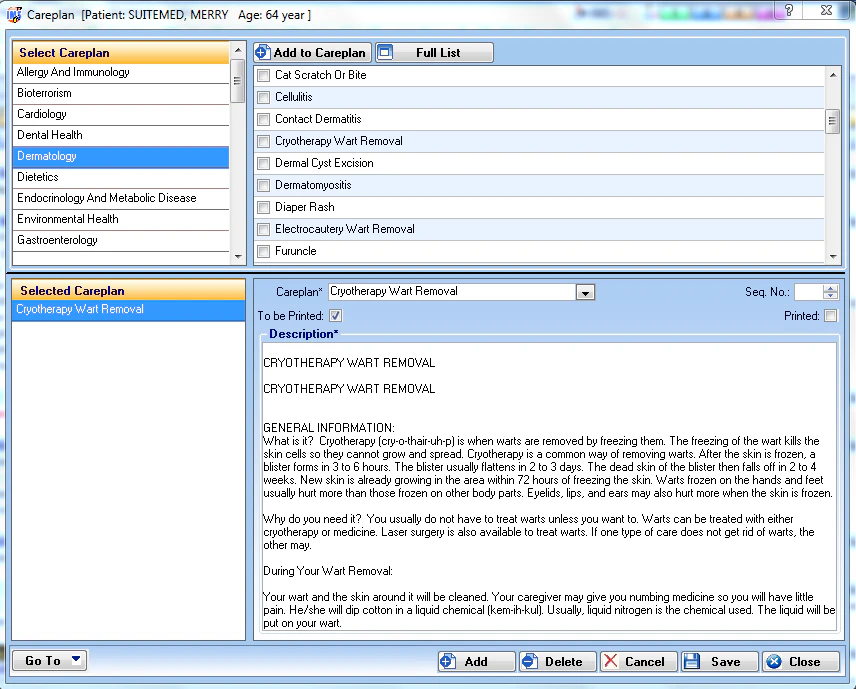
Task: Open the Full List view
Action: 434,52
